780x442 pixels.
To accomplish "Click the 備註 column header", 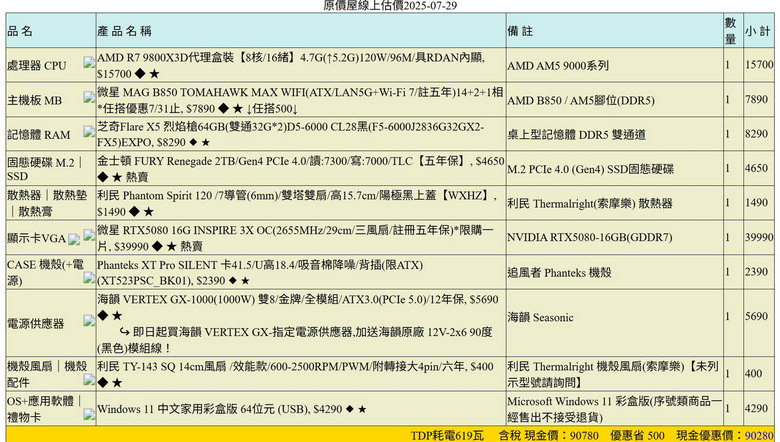I will pyautogui.click(x=520, y=31).
